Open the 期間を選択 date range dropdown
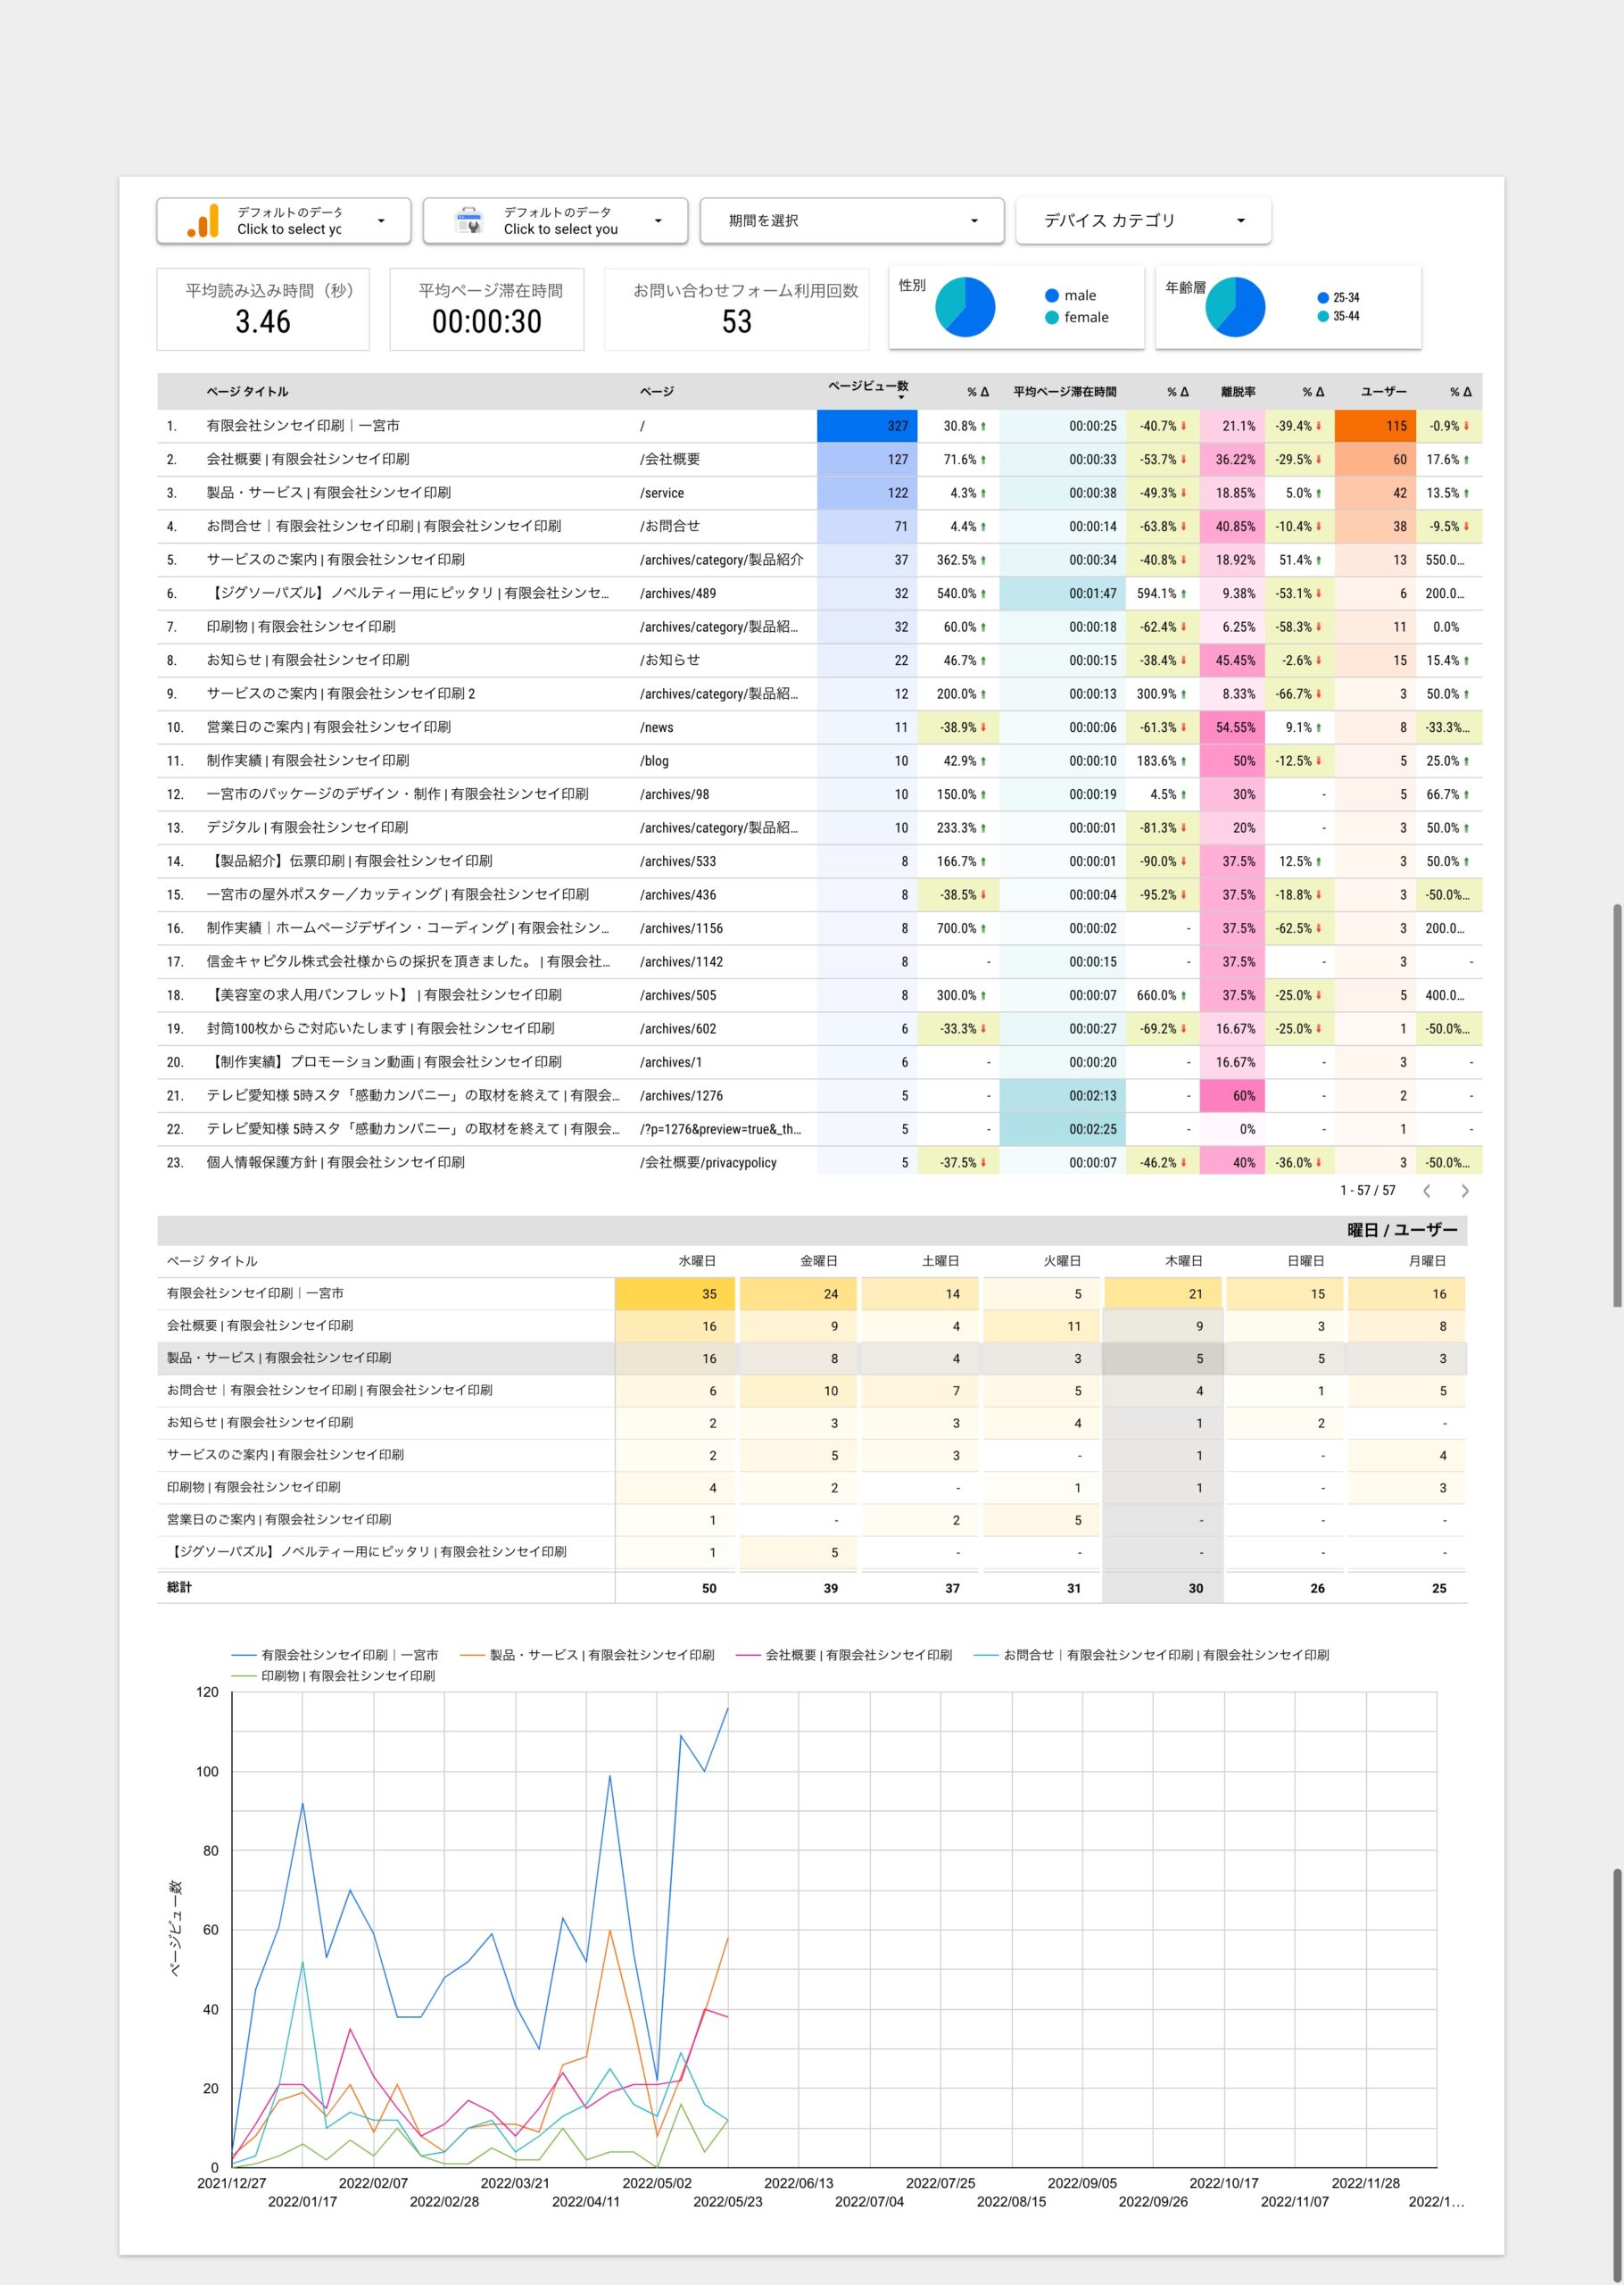The image size is (1624, 2285). [x=851, y=221]
